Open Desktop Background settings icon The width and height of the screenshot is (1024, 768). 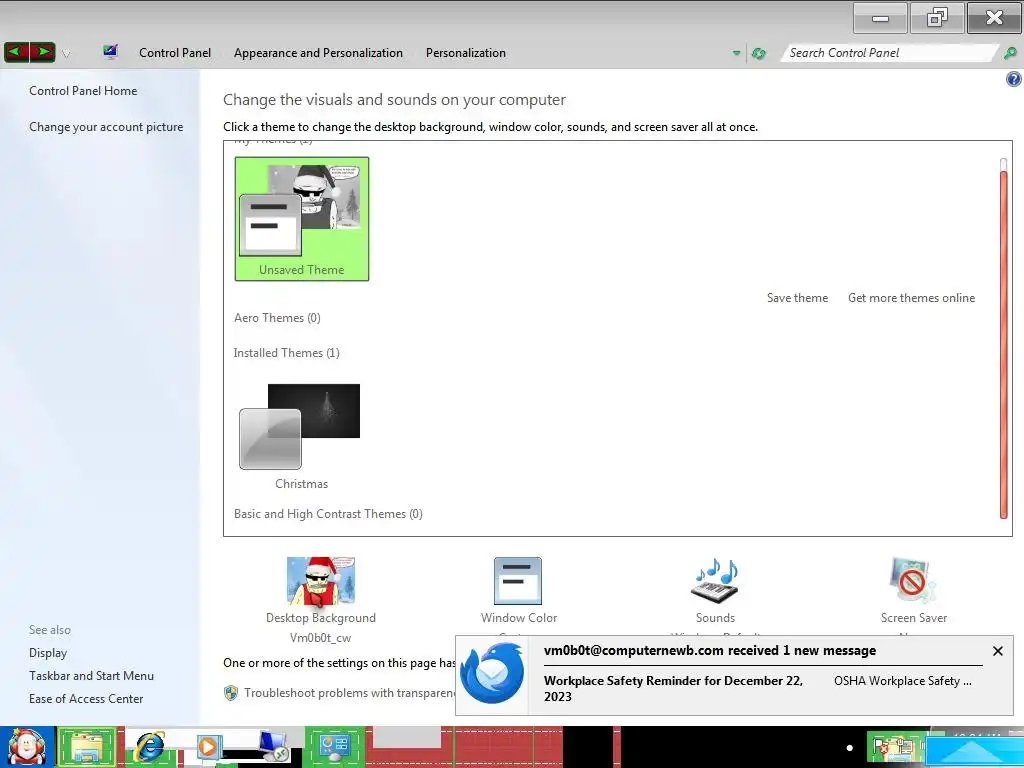[x=321, y=581]
